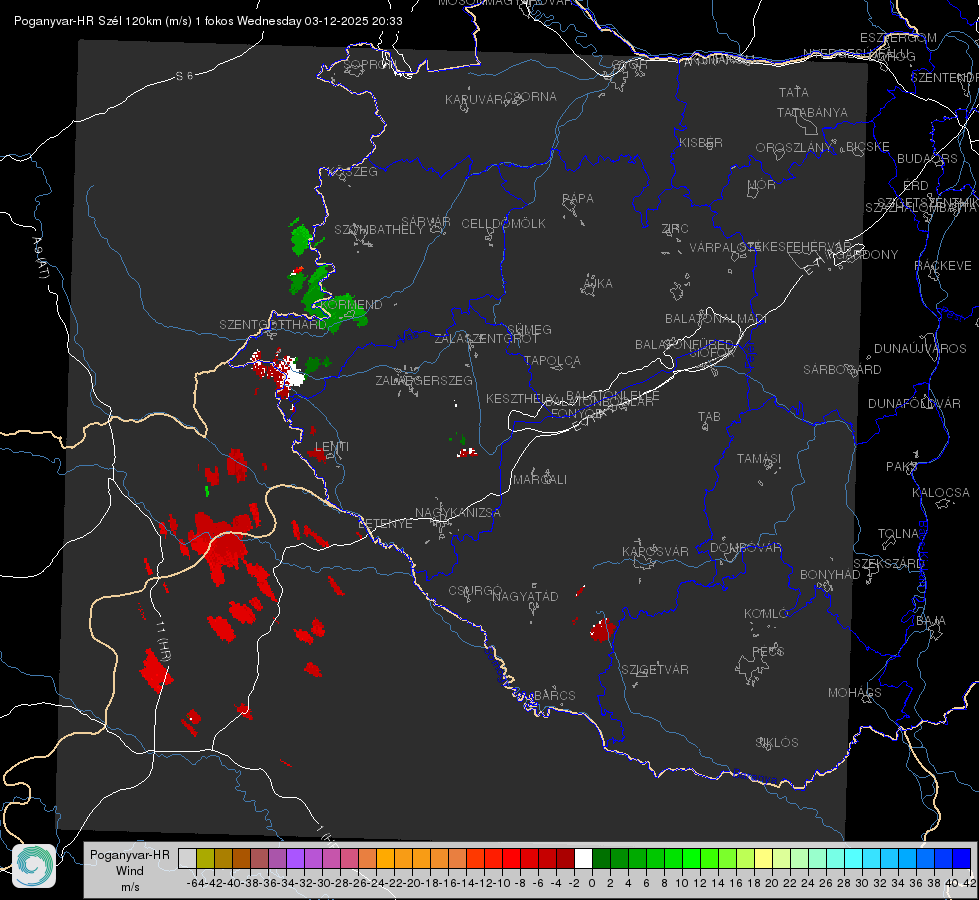Click the 'SZIGETVÁR' city label
Screen dimensions: 979x900
(x=655, y=670)
